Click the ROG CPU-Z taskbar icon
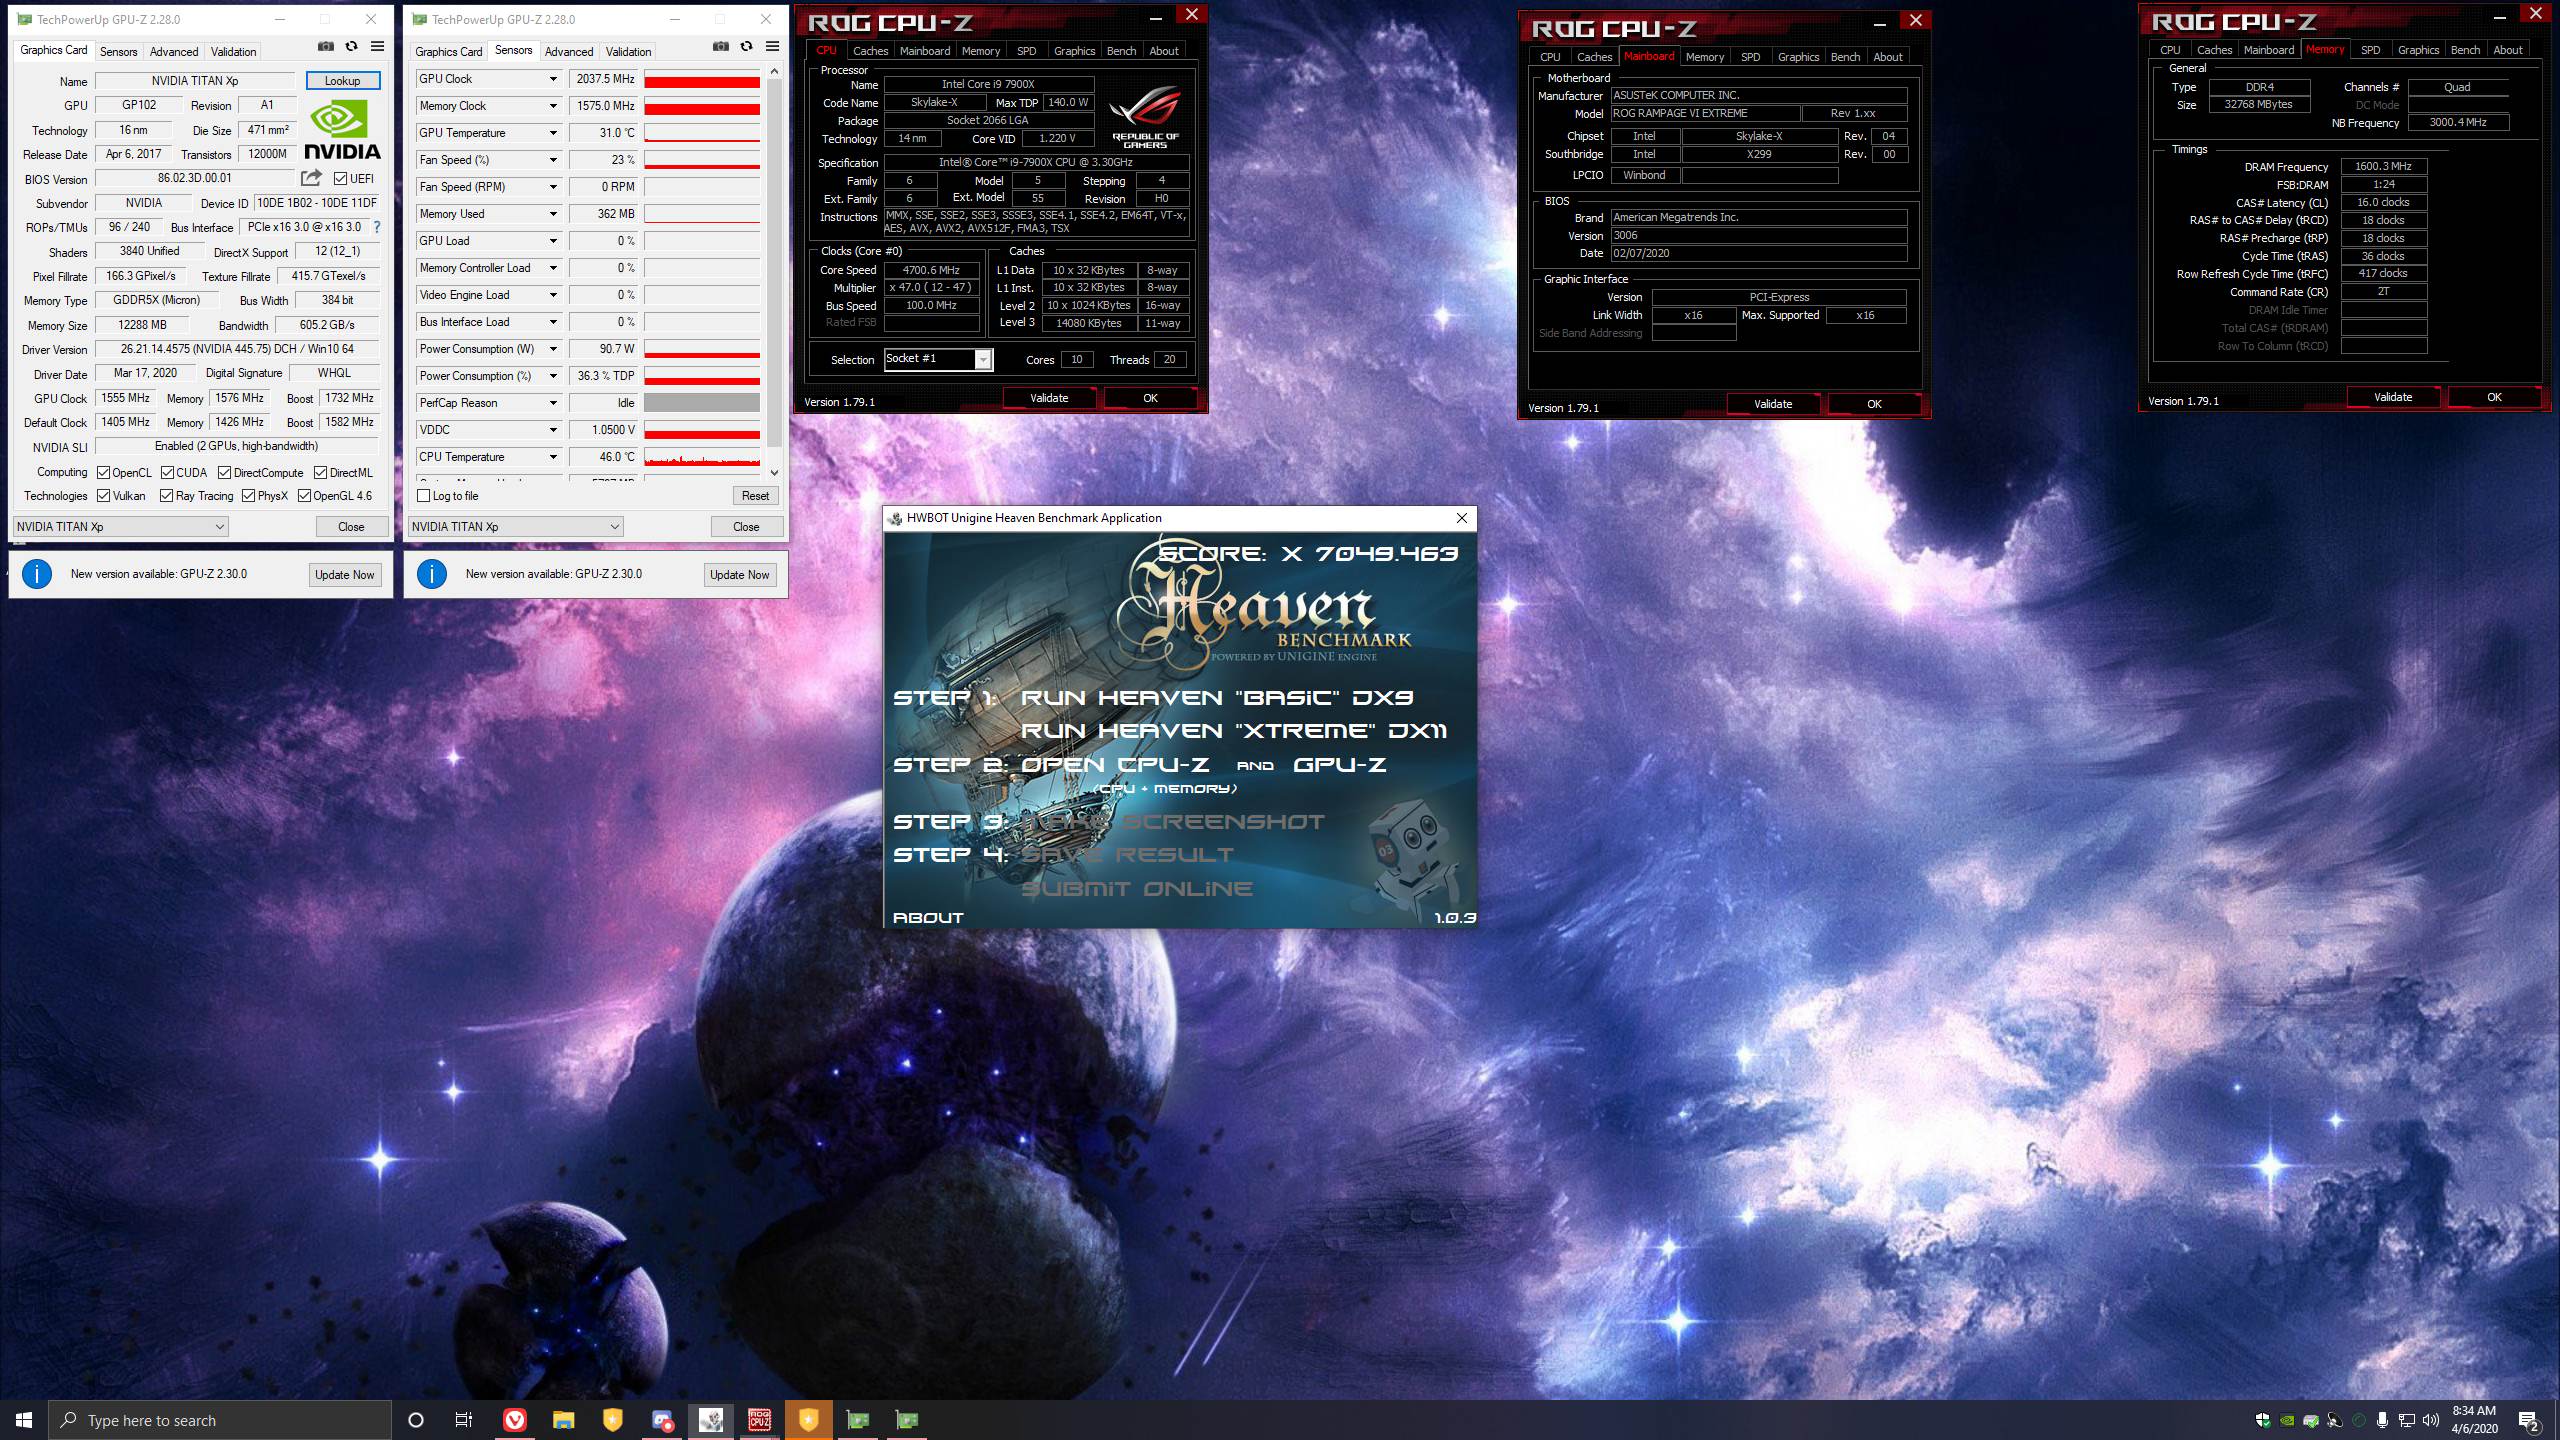This screenshot has width=2560, height=1440. (759, 1420)
